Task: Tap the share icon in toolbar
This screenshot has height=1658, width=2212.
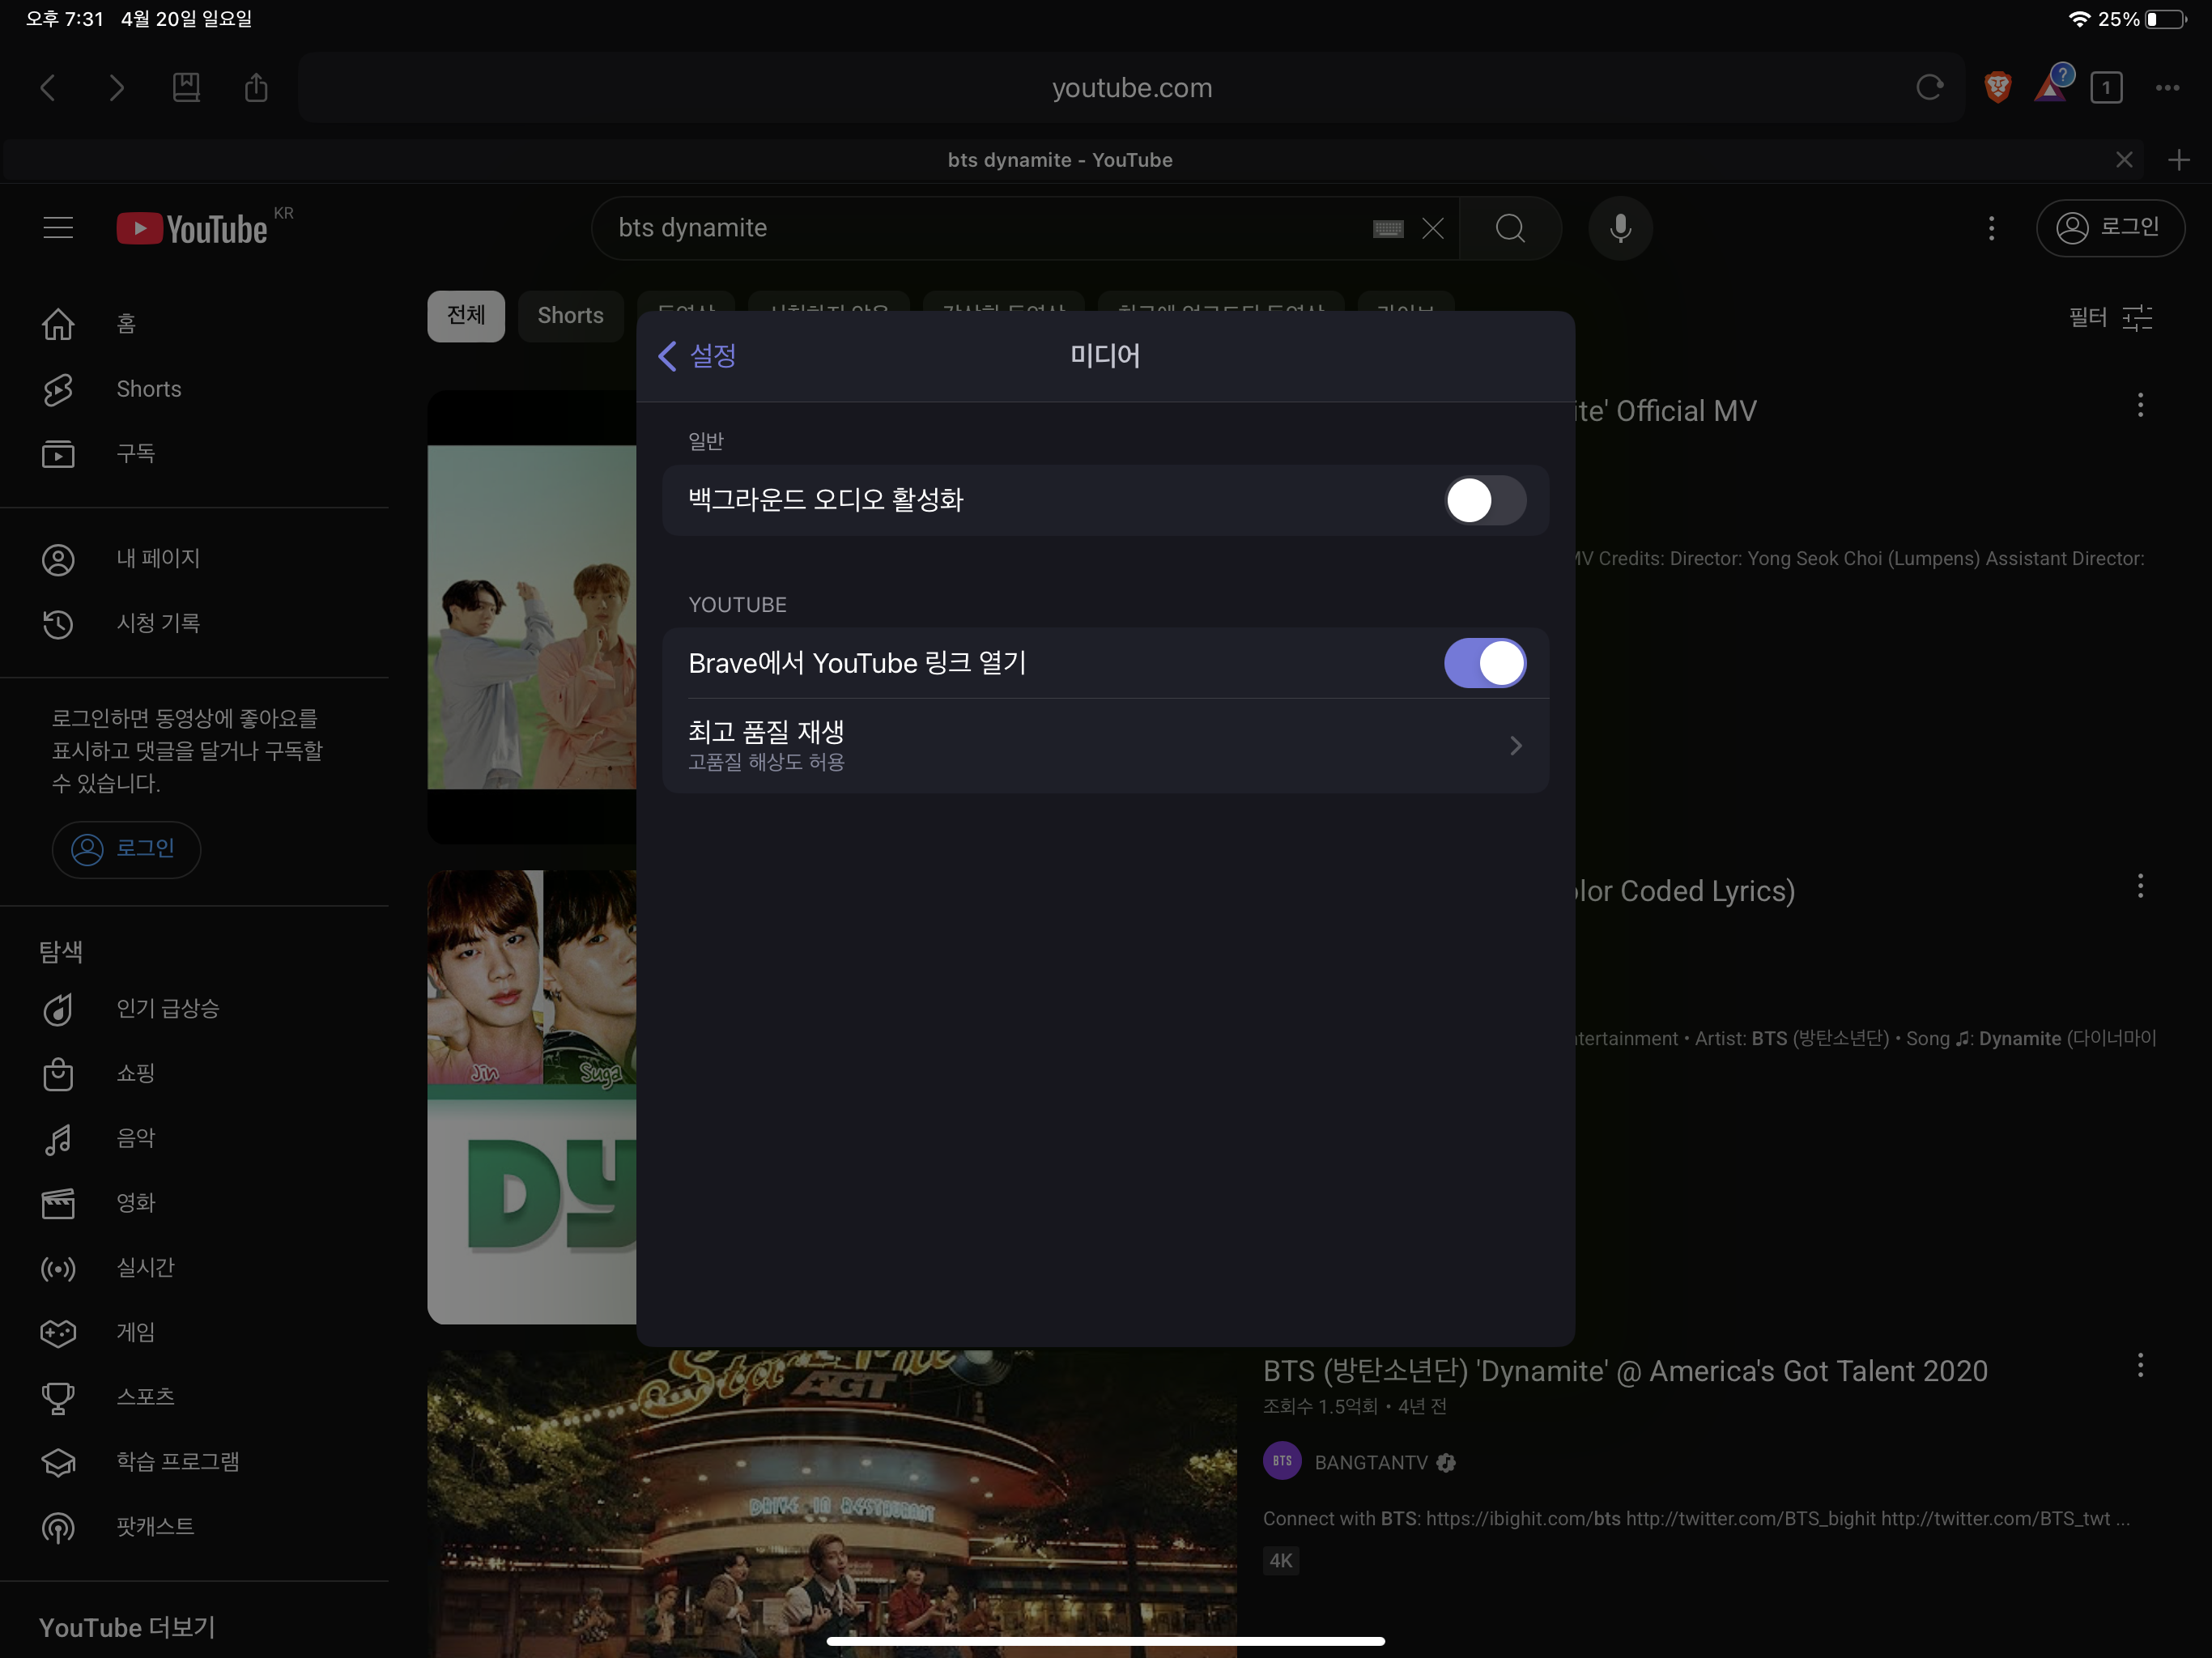Action: (256, 88)
